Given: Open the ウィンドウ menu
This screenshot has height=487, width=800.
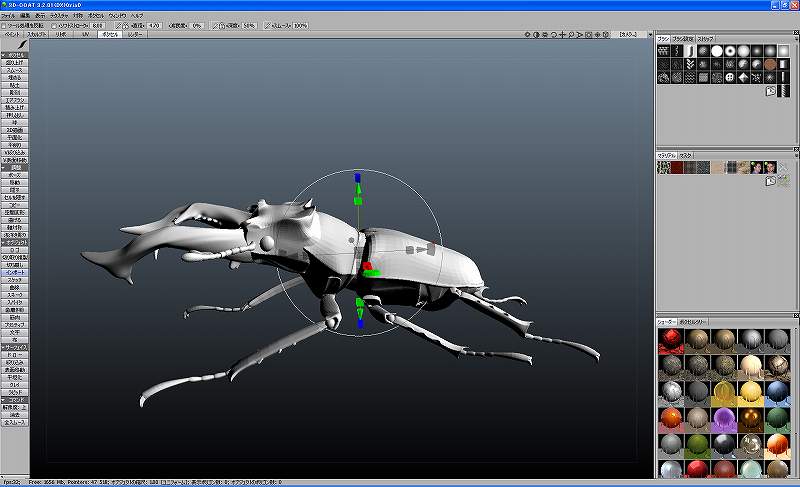Looking at the screenshot, I should (117, 16).
